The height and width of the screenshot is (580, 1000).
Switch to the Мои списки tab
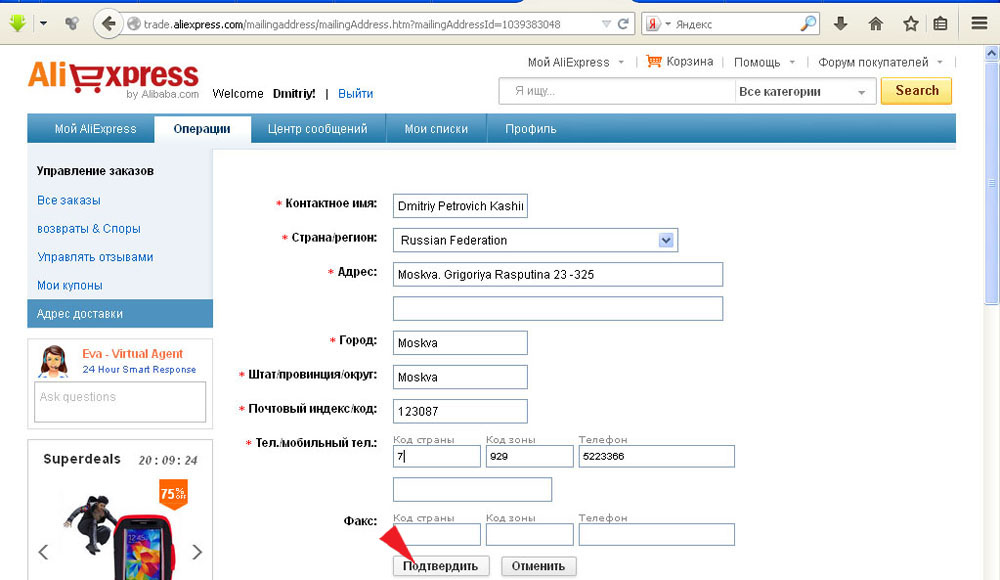click(x=436, y=128)
